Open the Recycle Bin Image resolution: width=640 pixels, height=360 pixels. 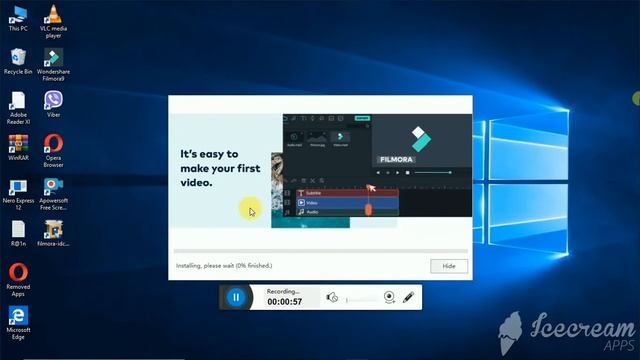[x=18, y=62]
